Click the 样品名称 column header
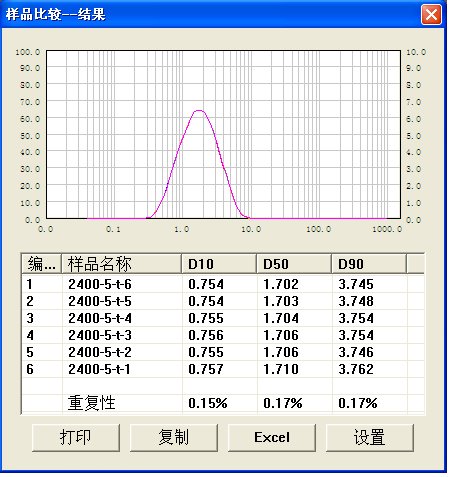 tap(122, 264)
